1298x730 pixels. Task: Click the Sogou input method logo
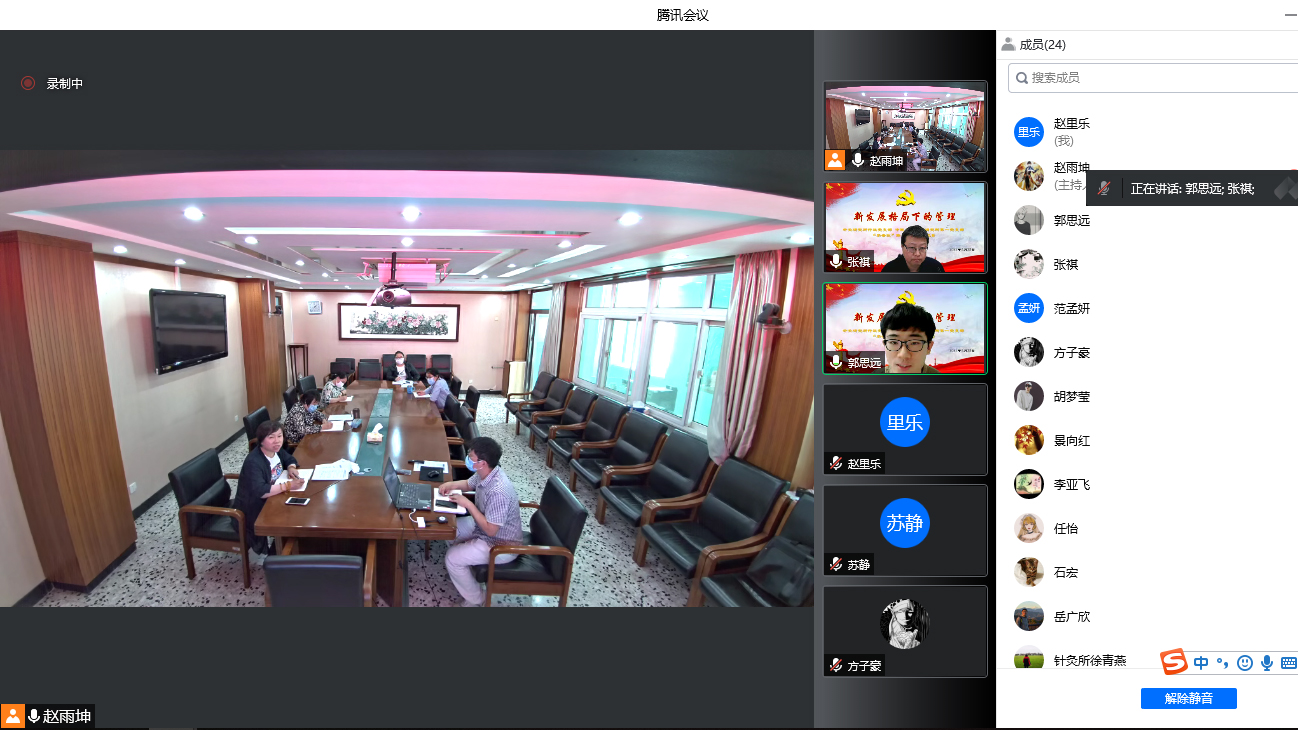pyautogui.click(x=1173, y=662)
